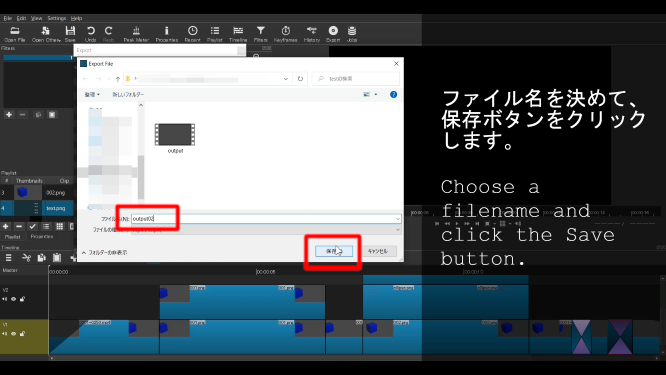The image size is (666, 375).
Task: Collapse the folder view expander at dialog bottom
Action: coord(104,253)
